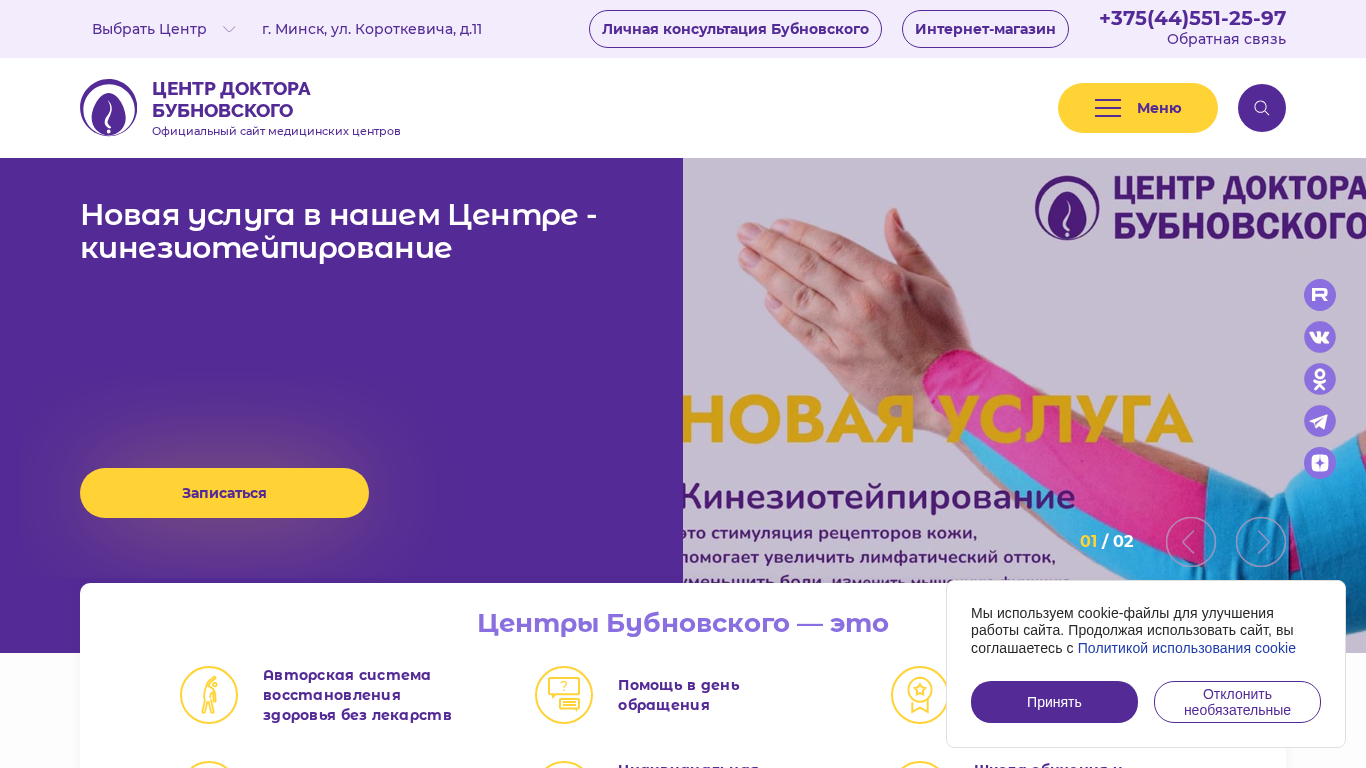Open the Odnoklassniki social icon
Image resolution: width=1366 pixels, height=768 pixels.
(1320, 379)
